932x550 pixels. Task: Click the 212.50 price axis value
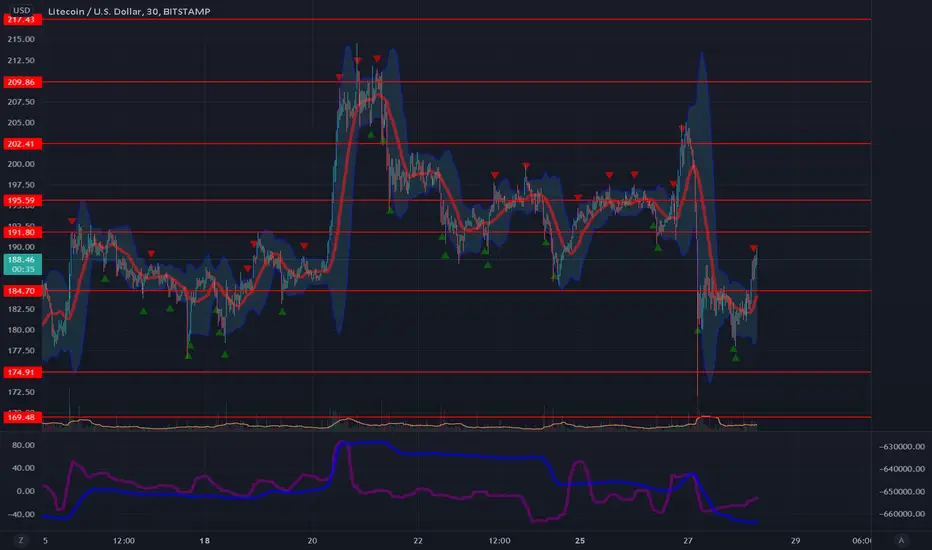click(x=21, y=61)
